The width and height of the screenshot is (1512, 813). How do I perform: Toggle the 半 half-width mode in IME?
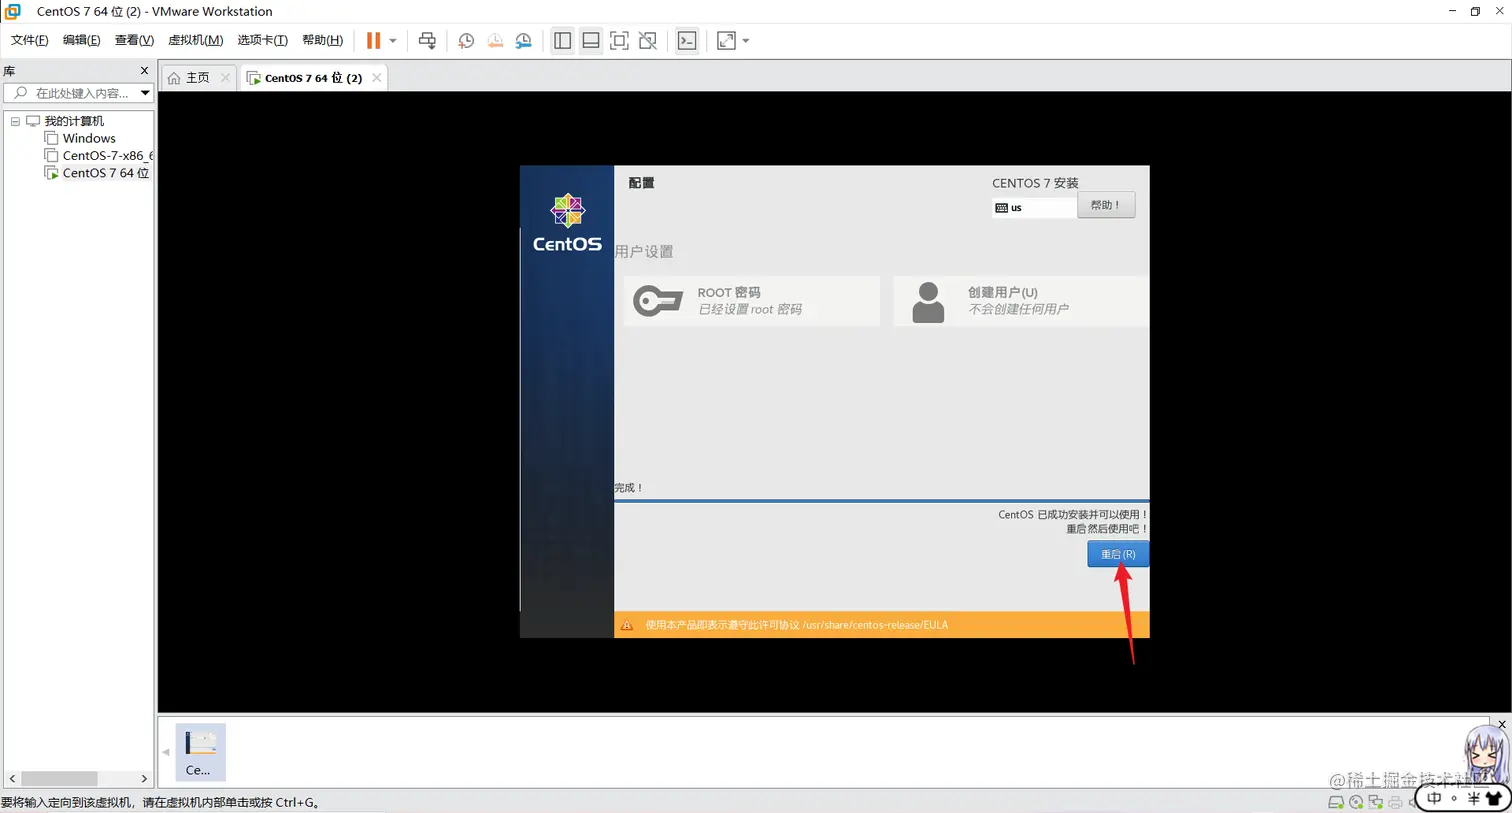1473,798
